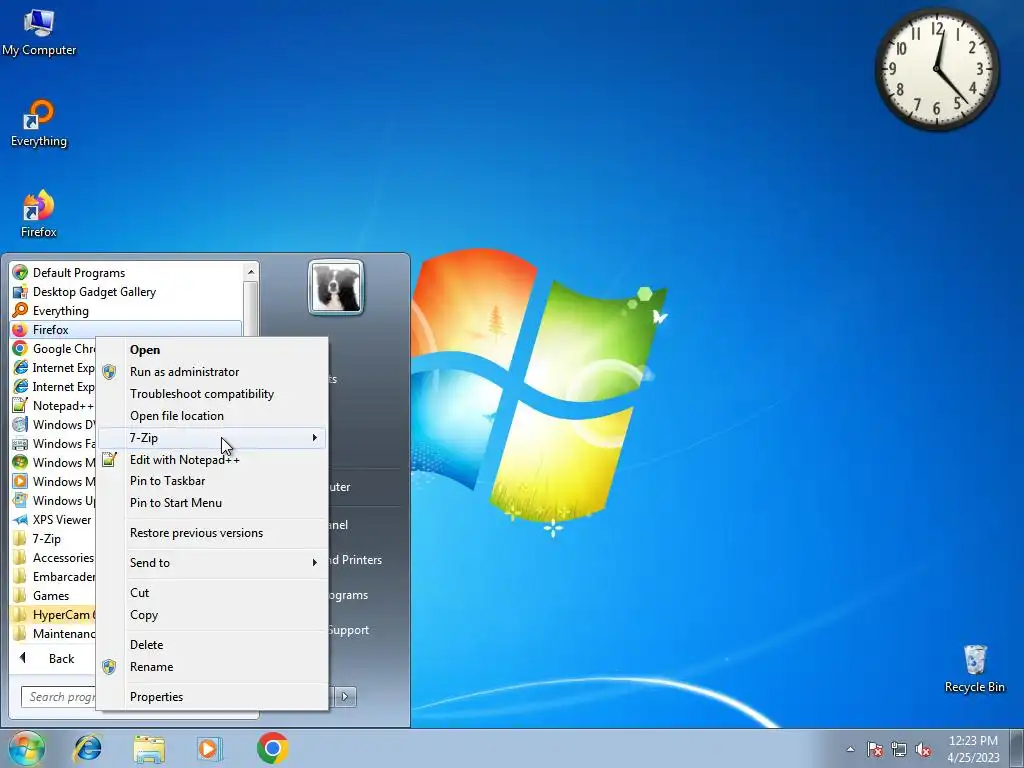
Task: Select the Everything desktop shortcut icon
Action: 39,123
